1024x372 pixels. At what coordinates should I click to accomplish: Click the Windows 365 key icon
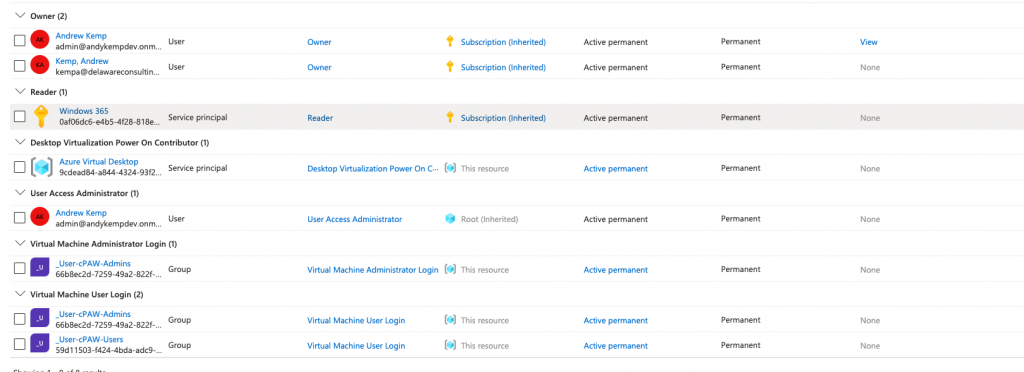[x=40, y=117]
